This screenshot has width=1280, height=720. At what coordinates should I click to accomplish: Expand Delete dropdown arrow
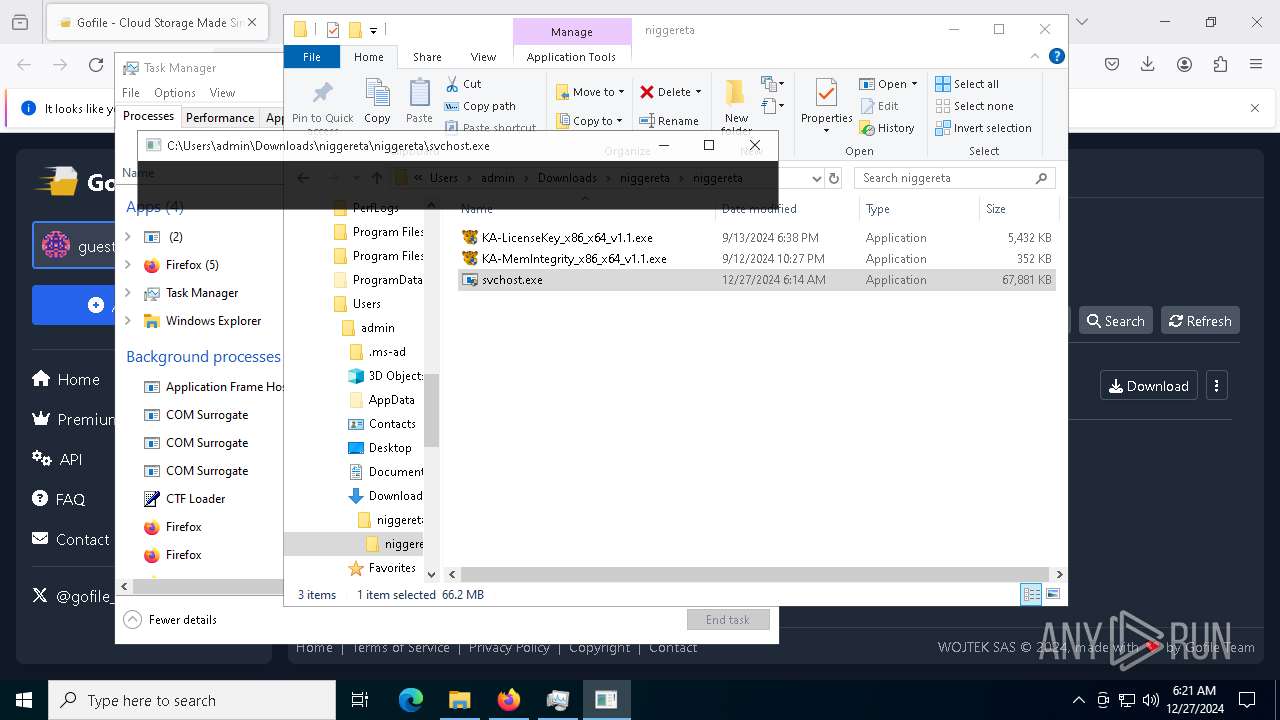pyautogui.click(x=698, y=92)
